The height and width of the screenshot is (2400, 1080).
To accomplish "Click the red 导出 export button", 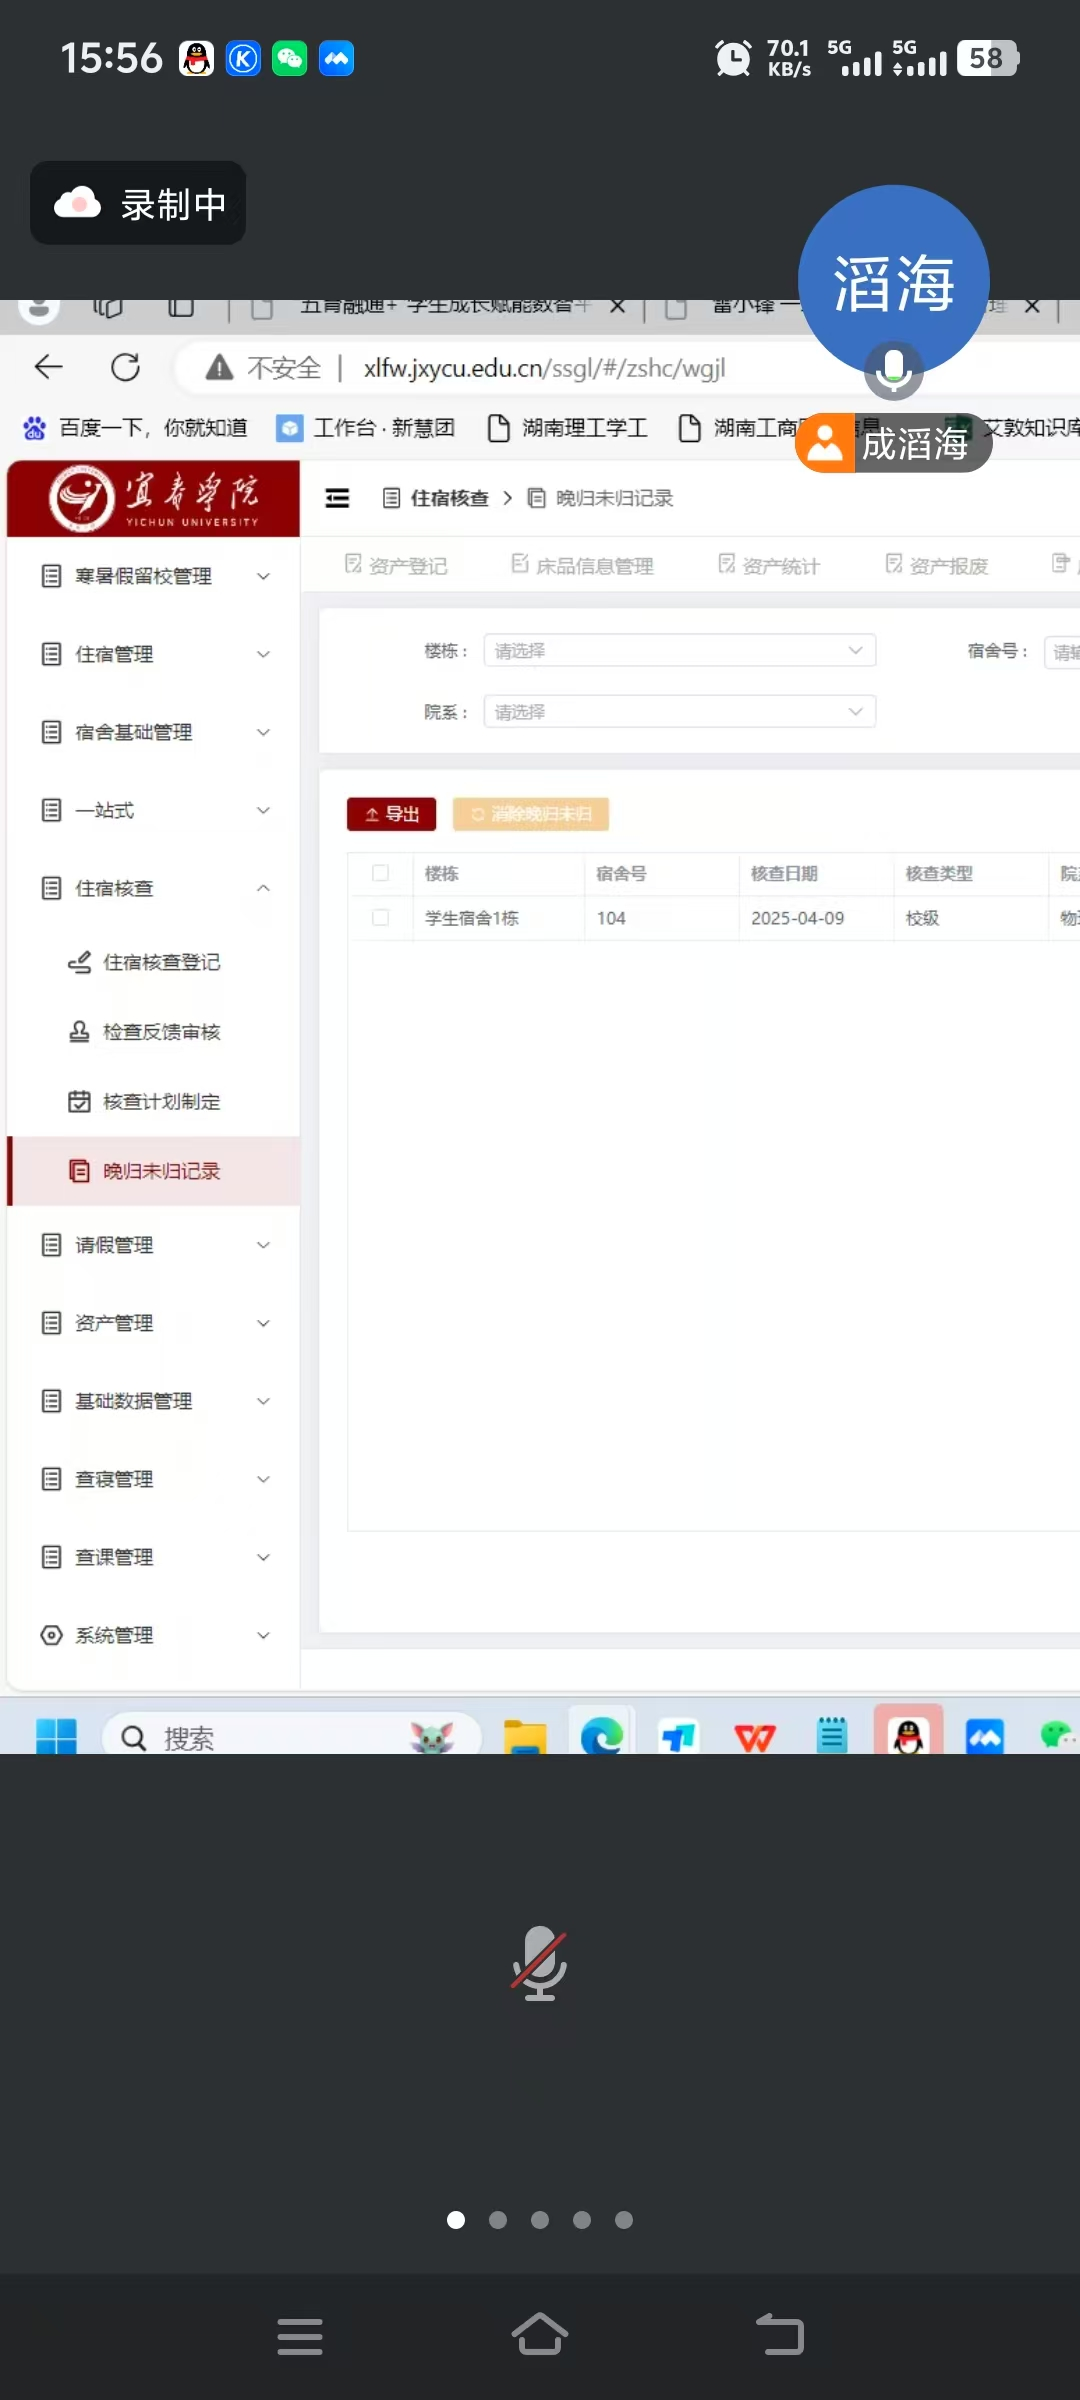I will click(392, 814).
